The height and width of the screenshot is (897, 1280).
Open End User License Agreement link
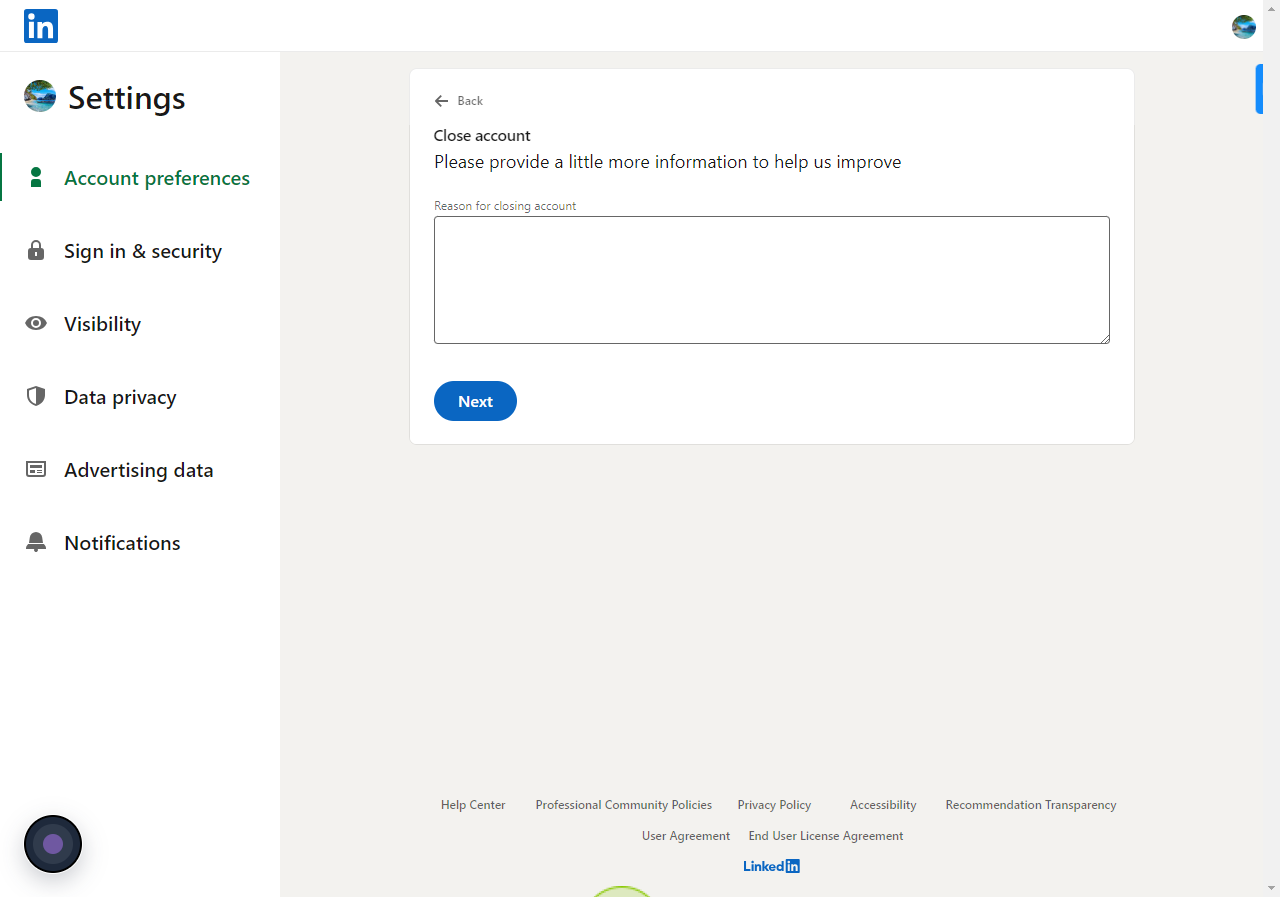826,836
